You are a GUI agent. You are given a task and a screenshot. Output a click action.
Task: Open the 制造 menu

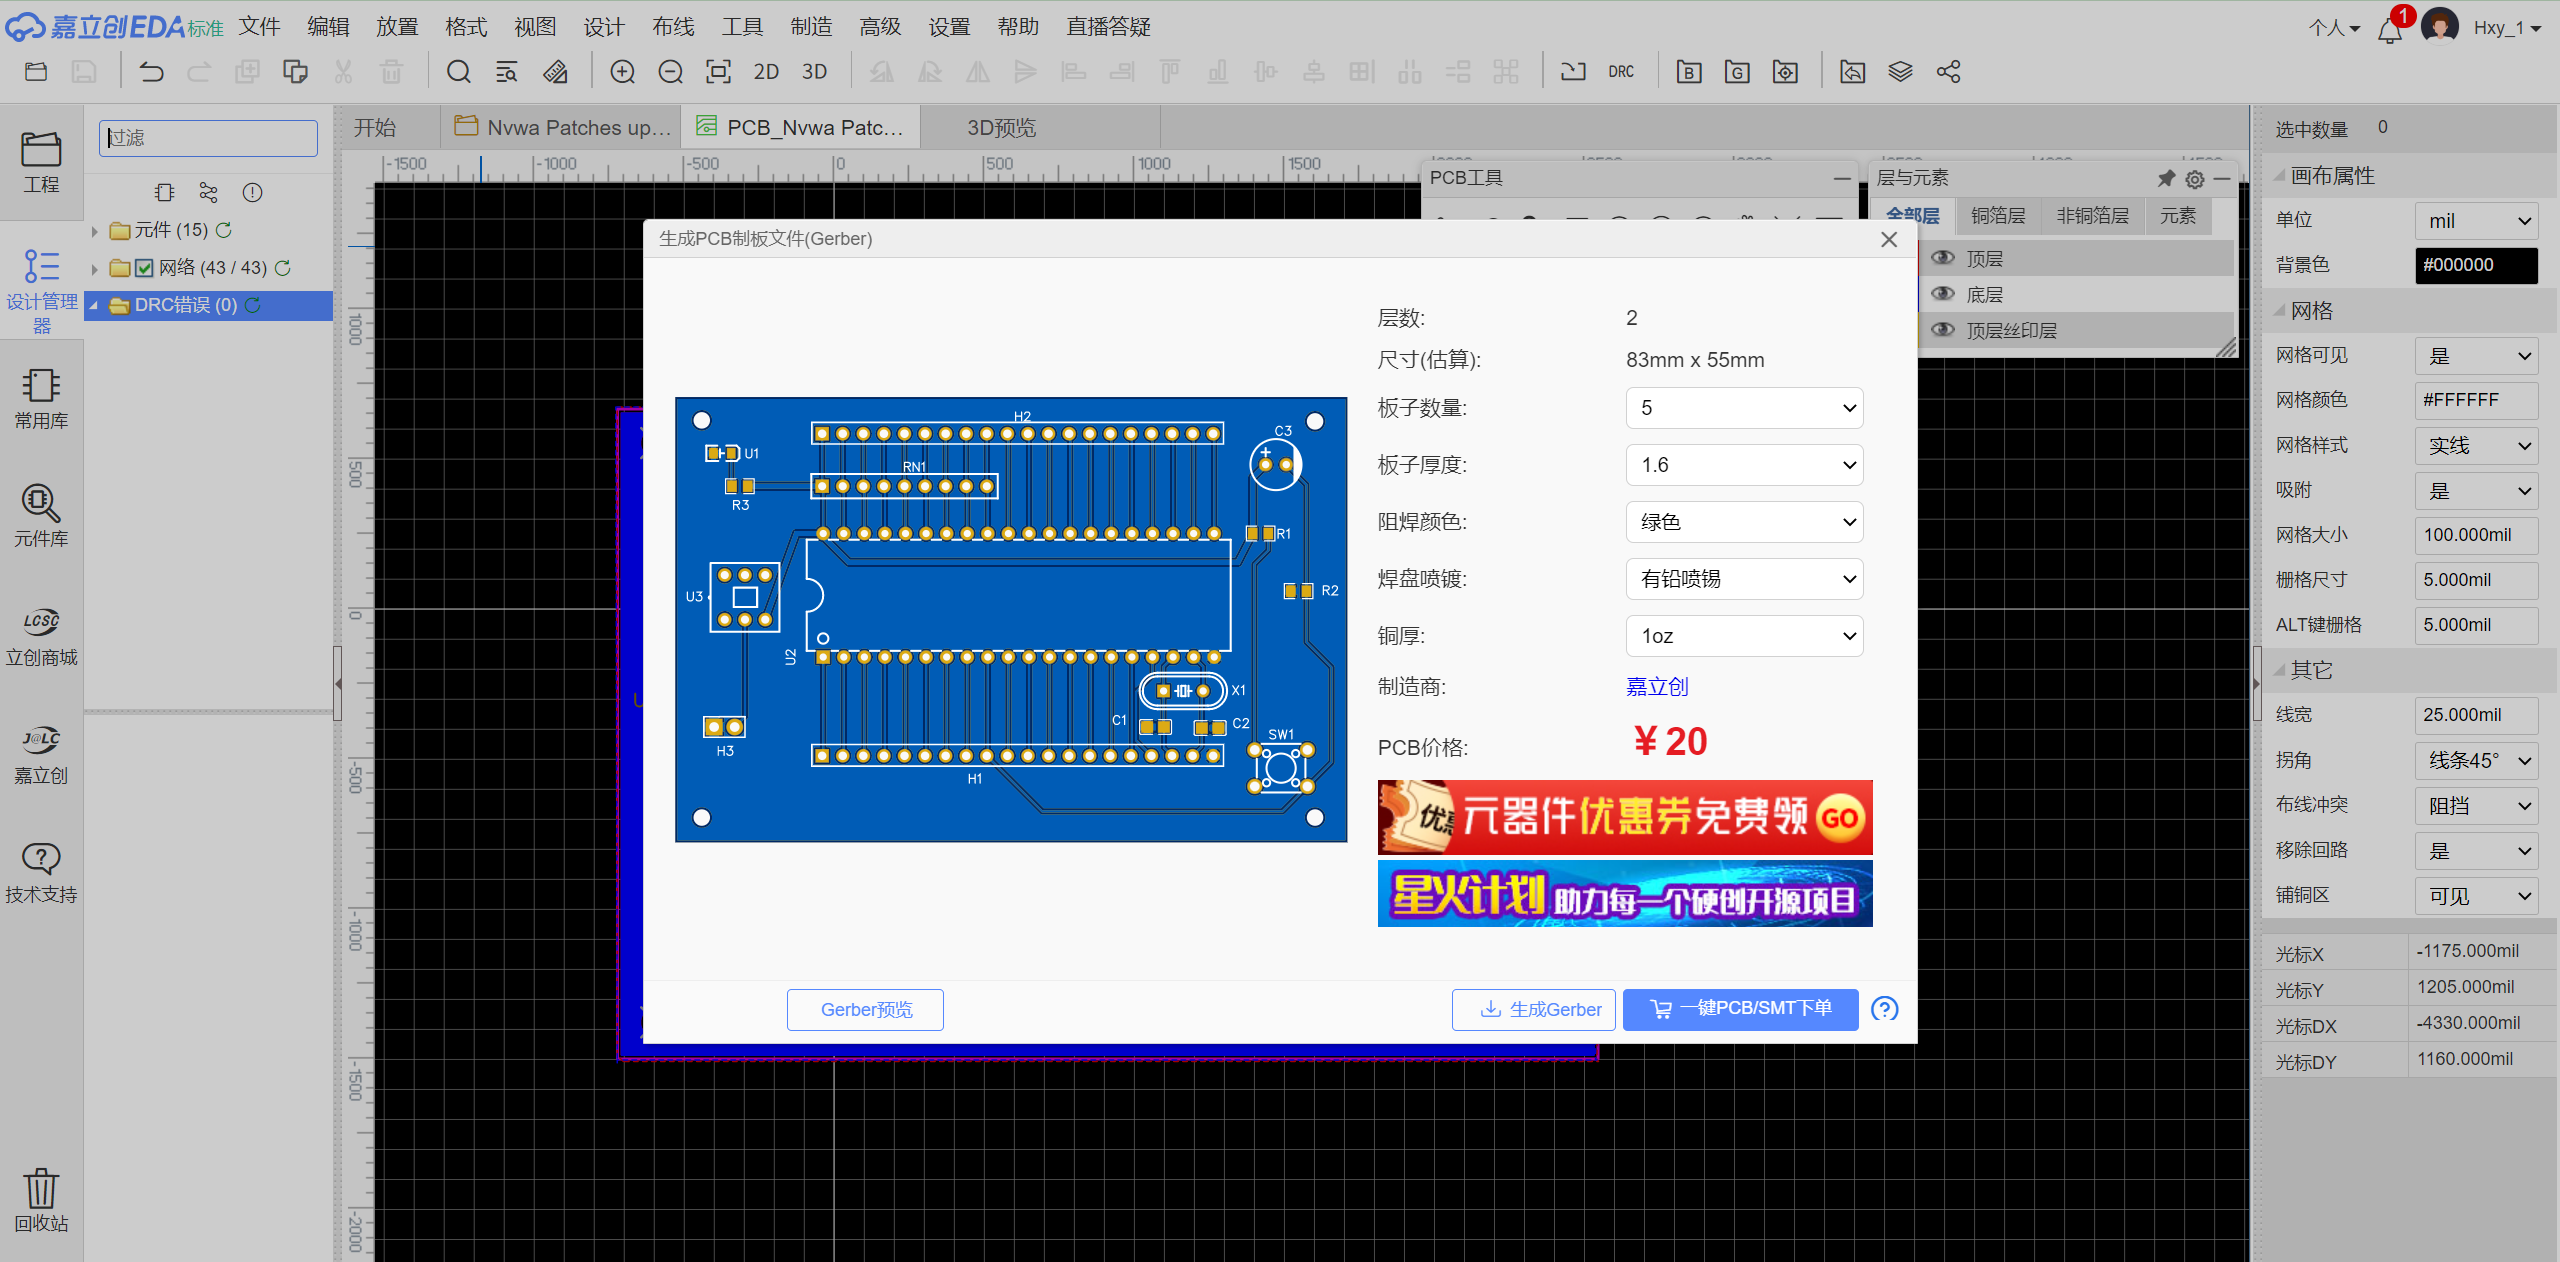[810, 27]
